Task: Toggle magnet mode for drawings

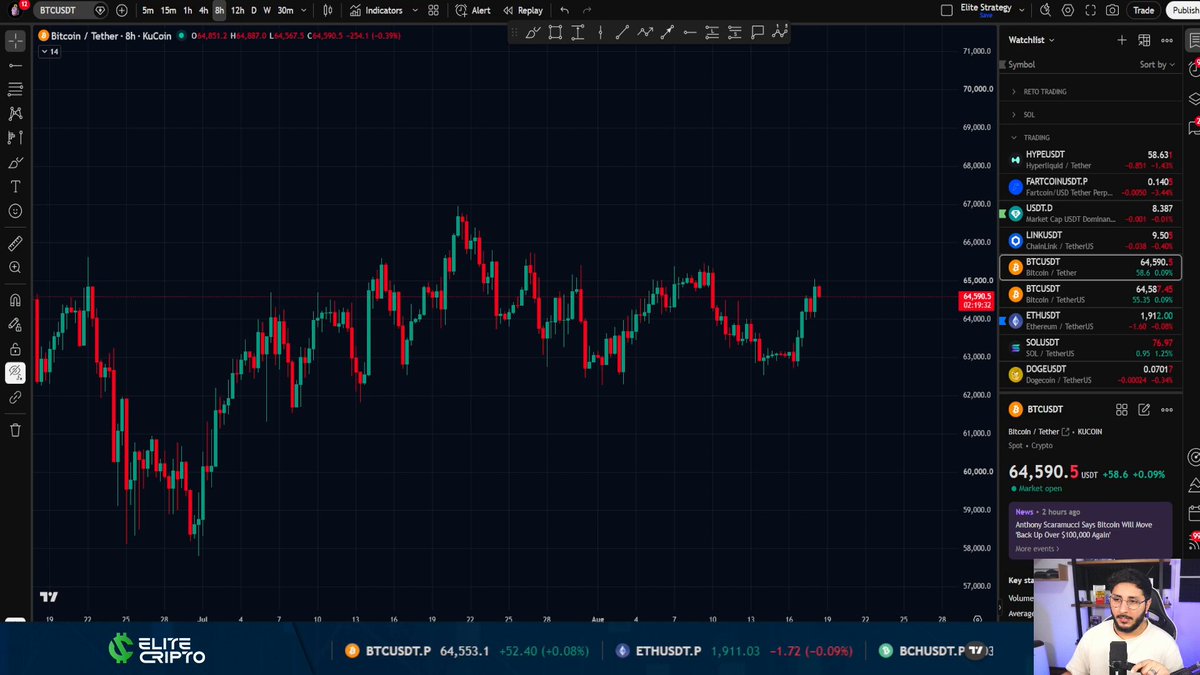Action: tap(15, 300)
